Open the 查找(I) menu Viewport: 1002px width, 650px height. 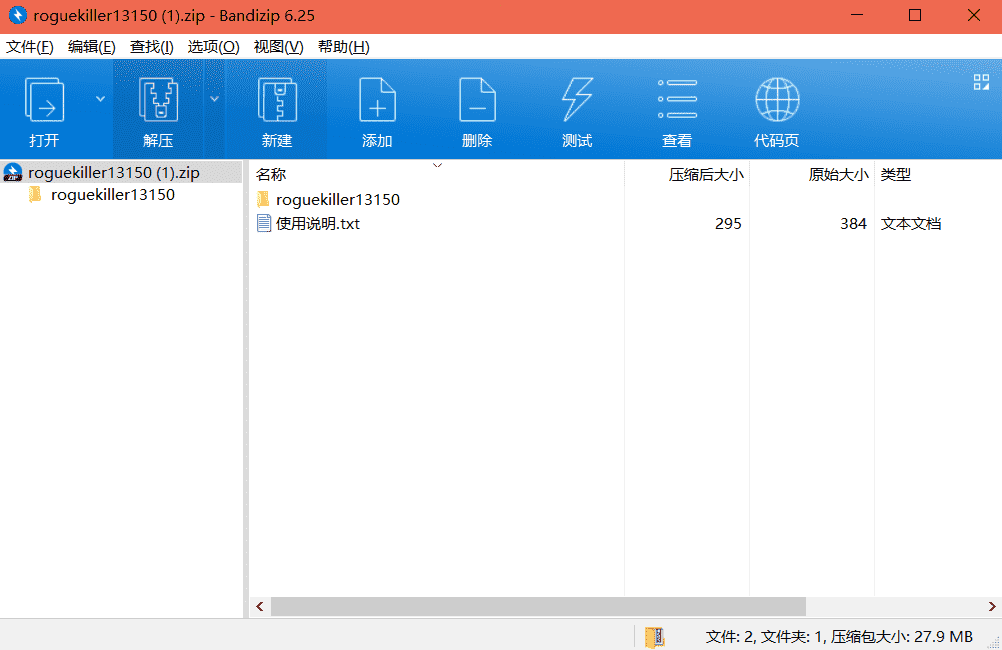(x=151, y=47)
